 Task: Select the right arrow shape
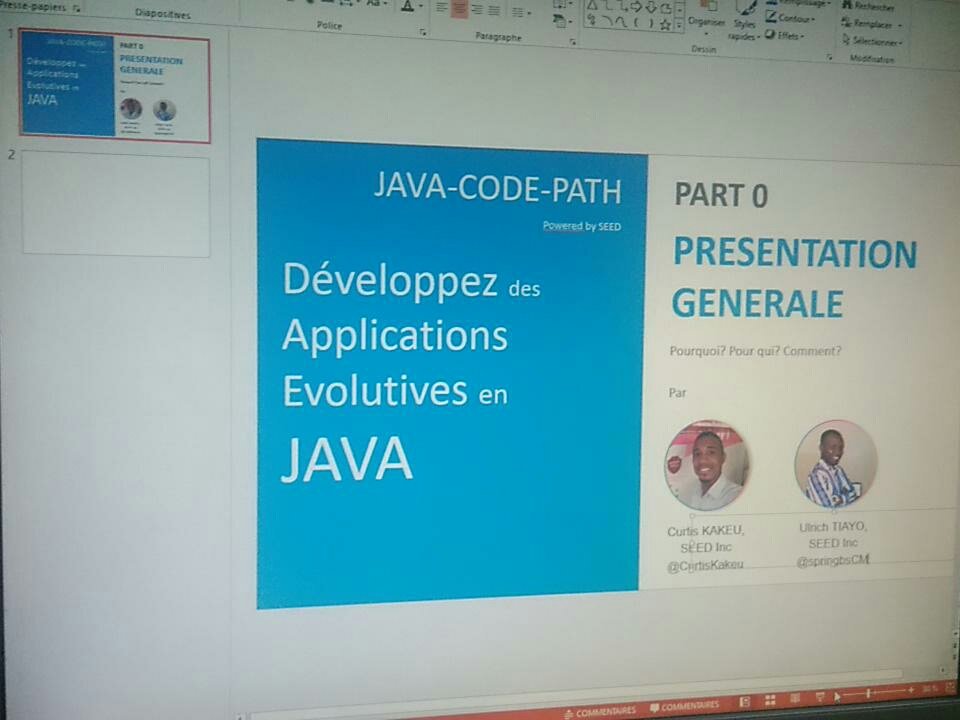pyautogui.click(x=637, y=7)
